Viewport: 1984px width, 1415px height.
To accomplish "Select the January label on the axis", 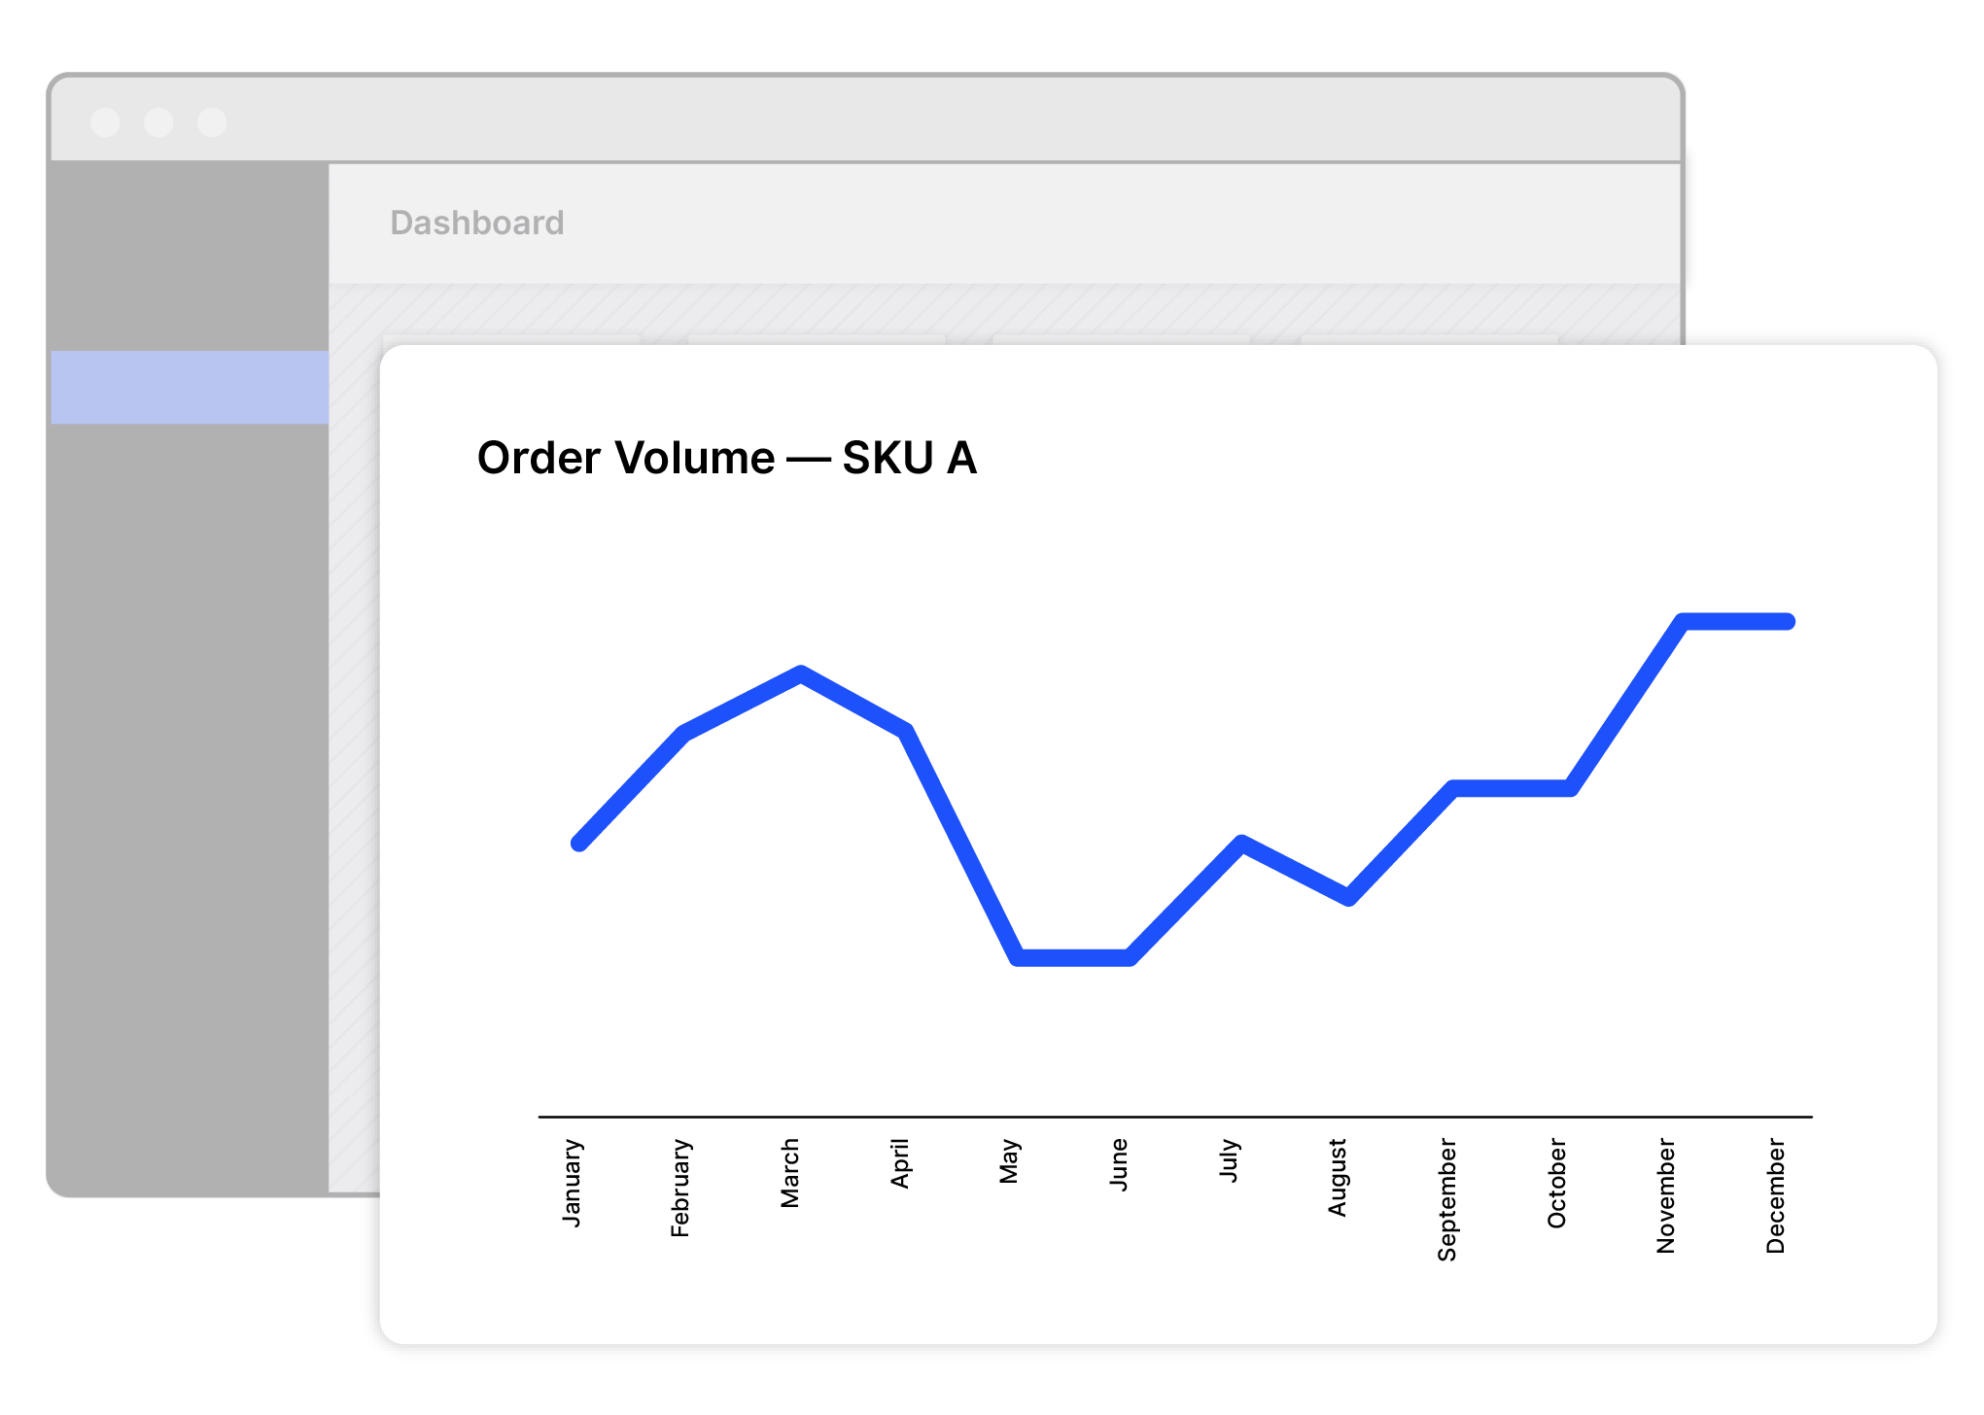I will point(572,1182).
